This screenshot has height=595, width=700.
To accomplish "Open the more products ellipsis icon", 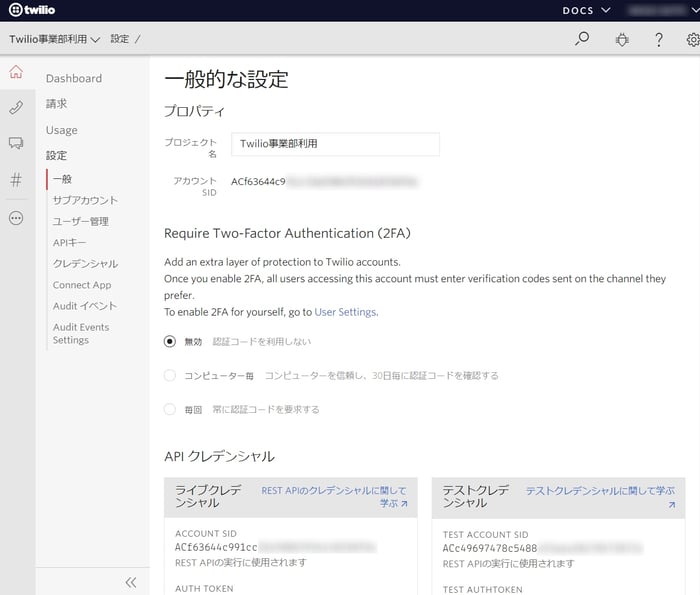I will (16, 218).
